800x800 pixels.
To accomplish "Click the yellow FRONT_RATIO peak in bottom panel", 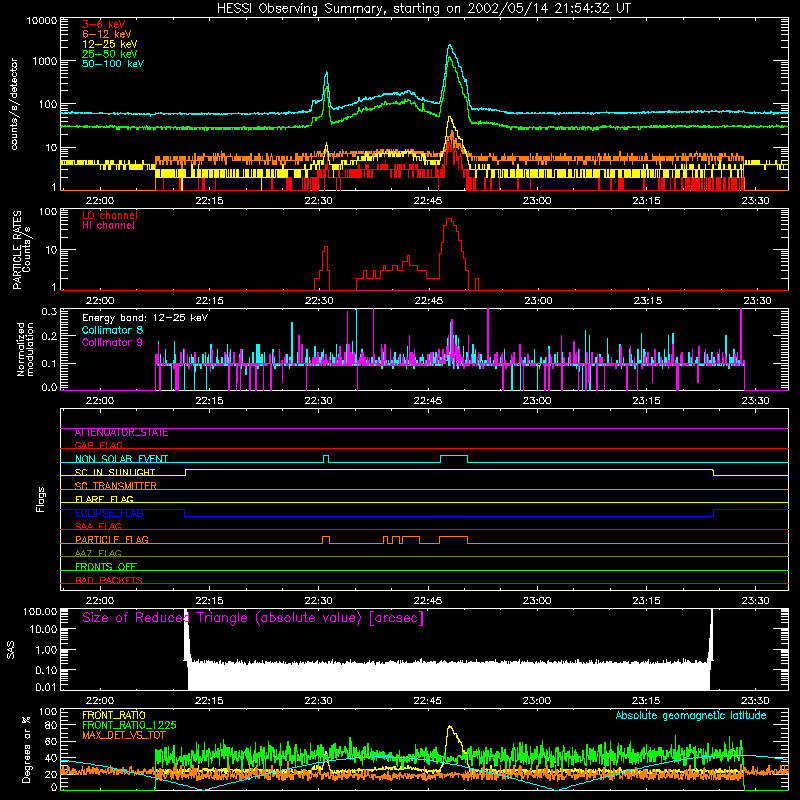I will coord(449,727).
